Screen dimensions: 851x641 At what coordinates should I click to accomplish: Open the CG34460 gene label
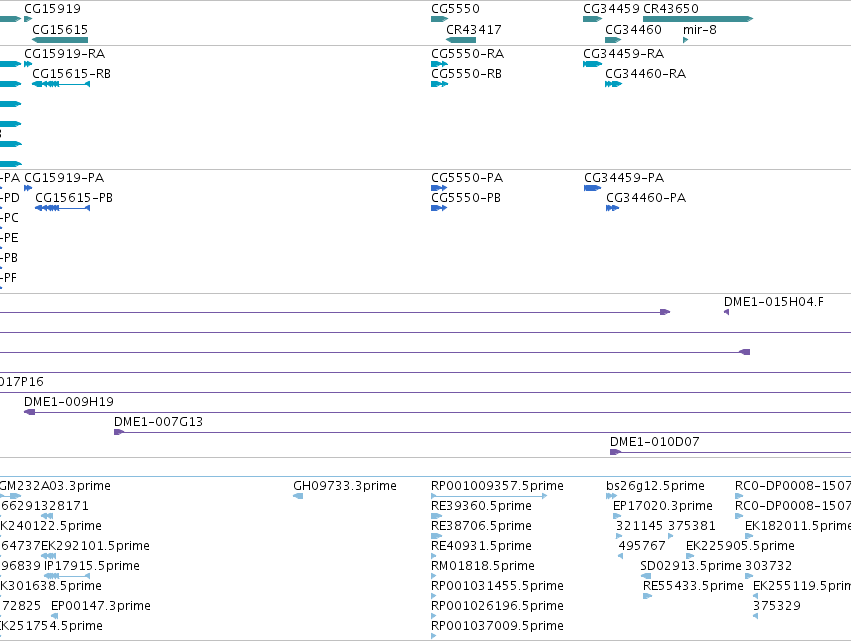pyautogui.click(x=633, y=29)
